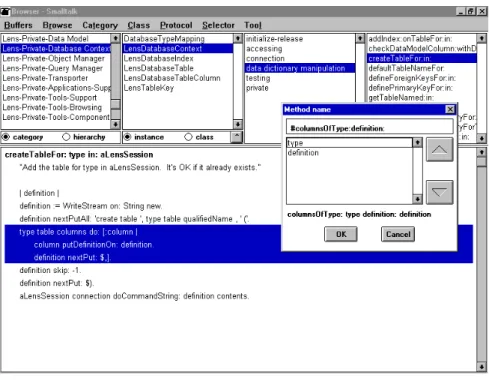Select the defaultTableNameFor: selector
This screenshot has width=489, height=381.
coord(422,68)
